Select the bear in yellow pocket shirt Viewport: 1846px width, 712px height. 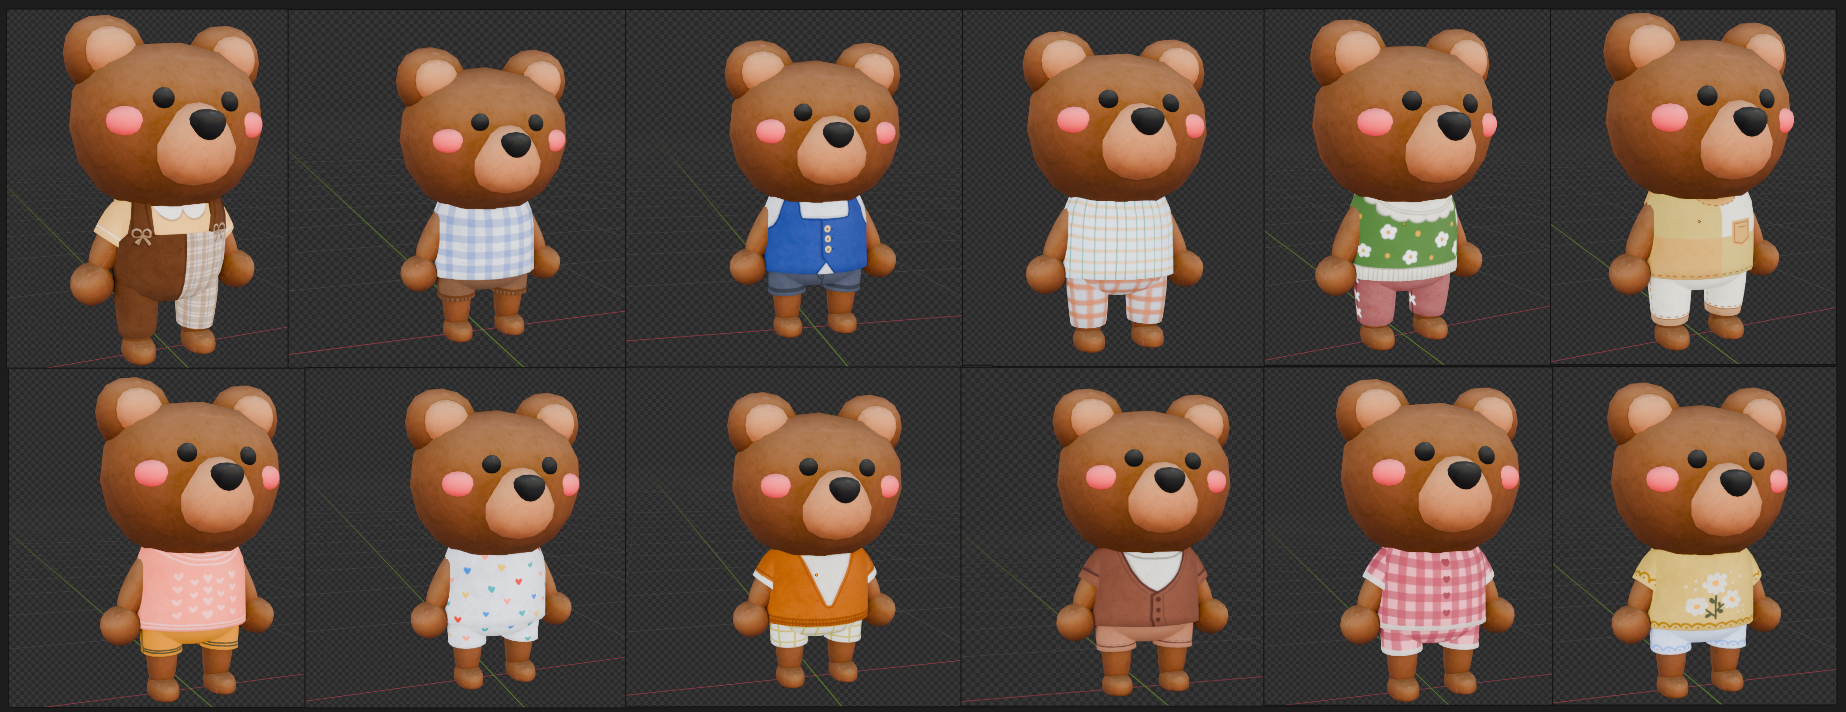click(1697, 180)
